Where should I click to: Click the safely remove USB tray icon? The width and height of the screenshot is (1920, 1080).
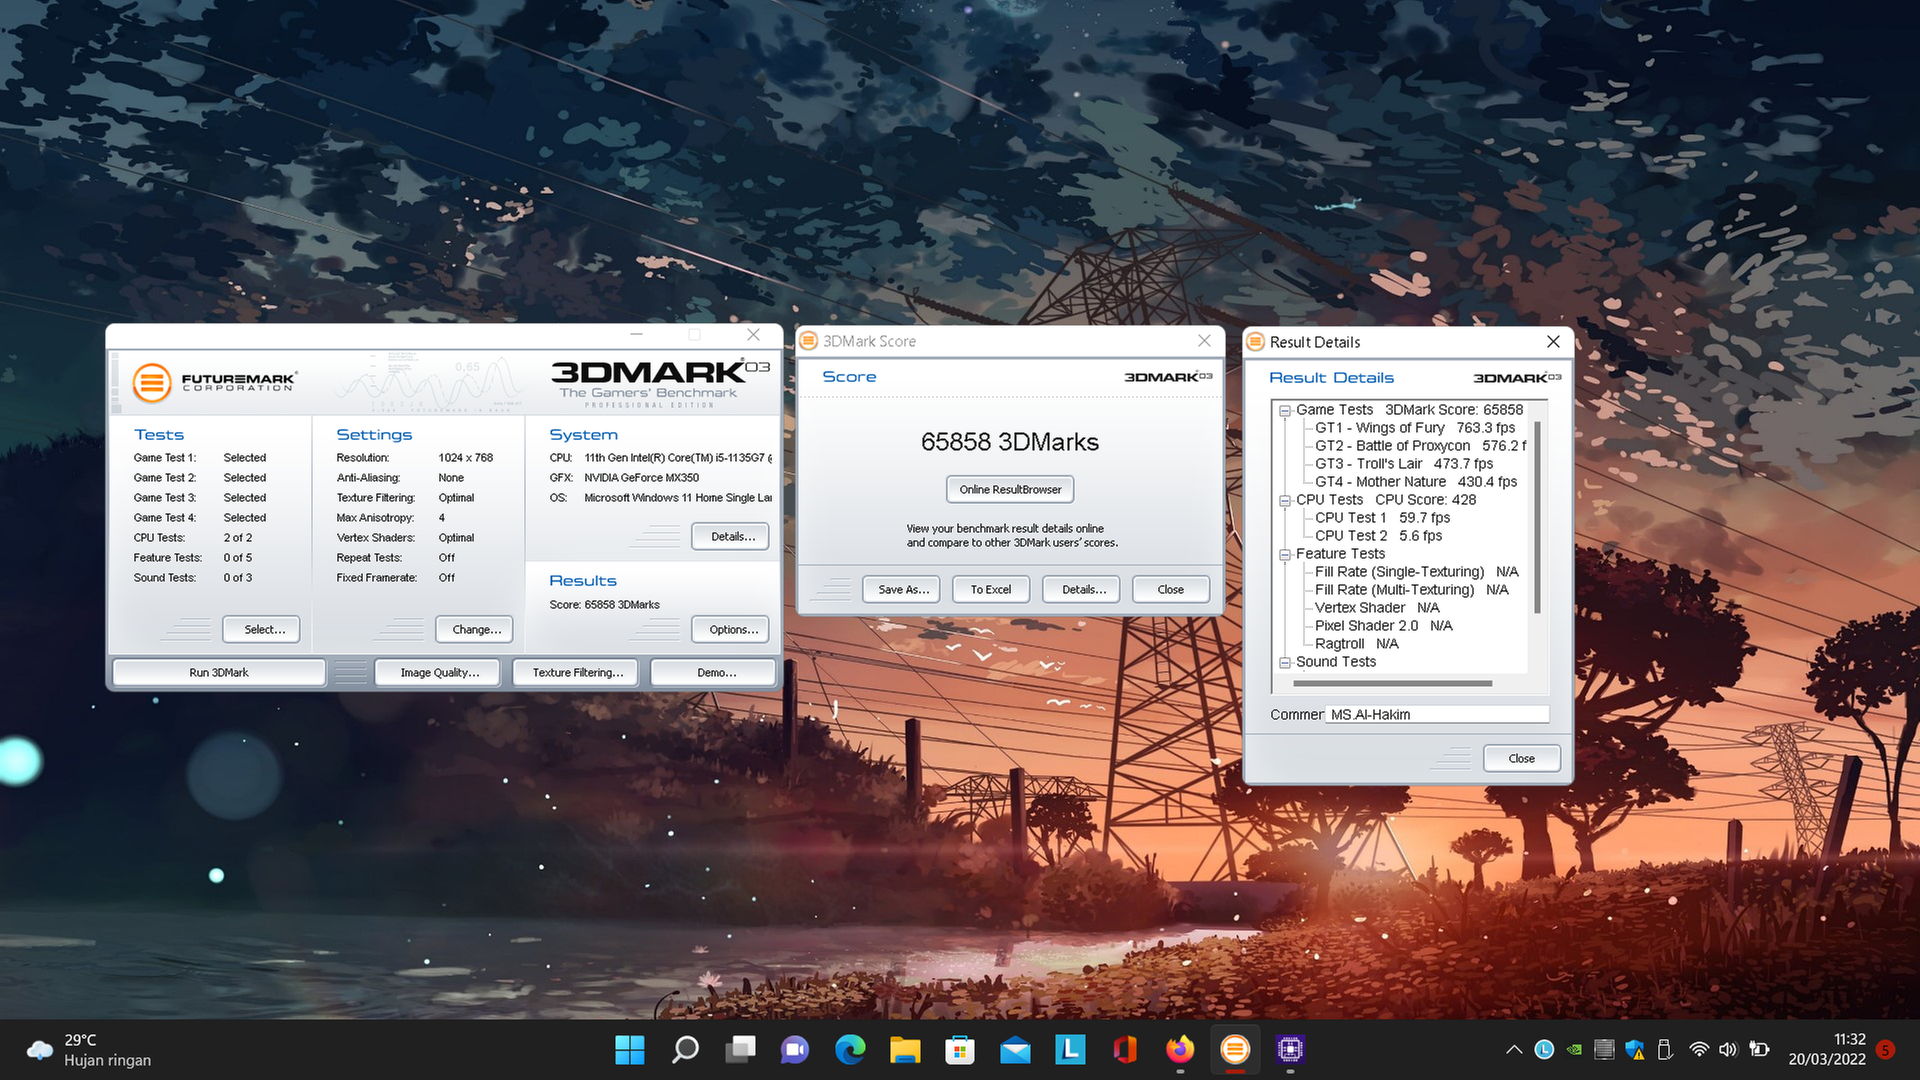[x=1665, y=1049]
